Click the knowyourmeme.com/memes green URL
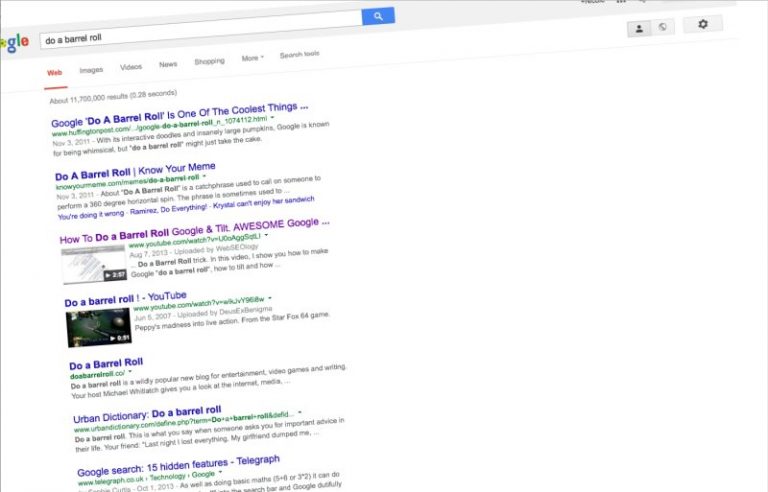 (x=127, y=182)
